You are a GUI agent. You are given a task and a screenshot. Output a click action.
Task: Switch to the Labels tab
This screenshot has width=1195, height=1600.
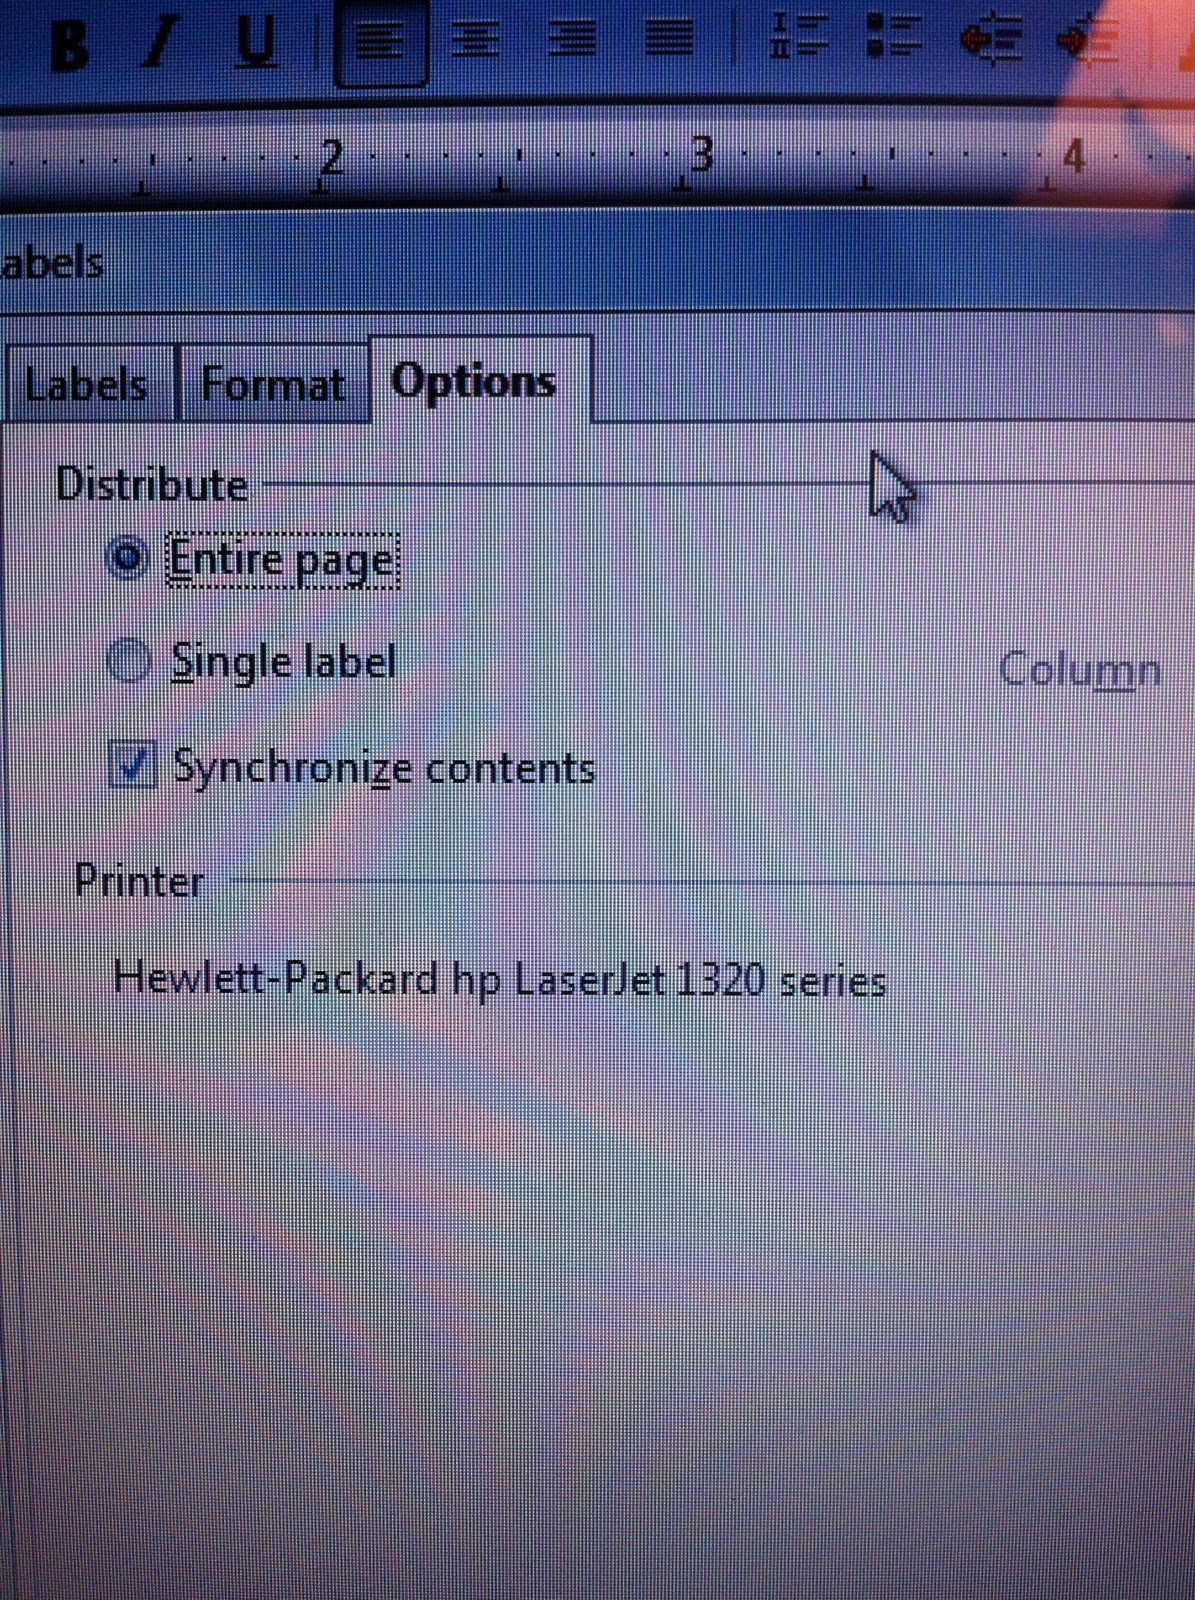[x=88, y=383]
